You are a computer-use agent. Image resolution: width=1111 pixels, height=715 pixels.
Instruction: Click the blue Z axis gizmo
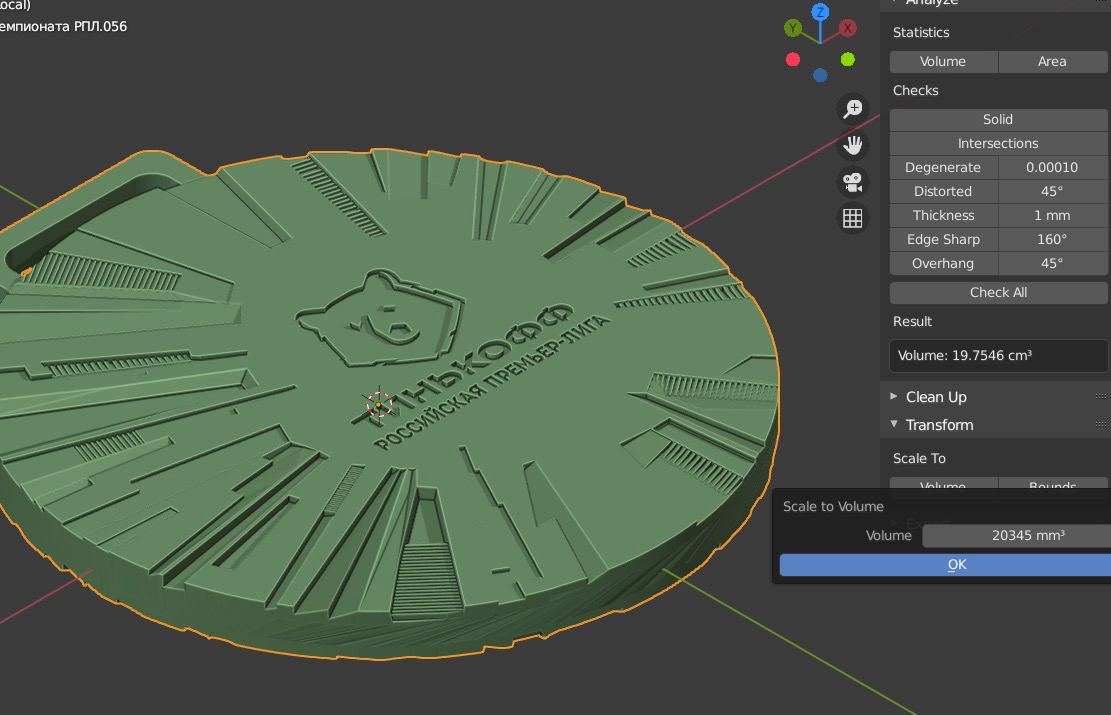click(820, 12)
